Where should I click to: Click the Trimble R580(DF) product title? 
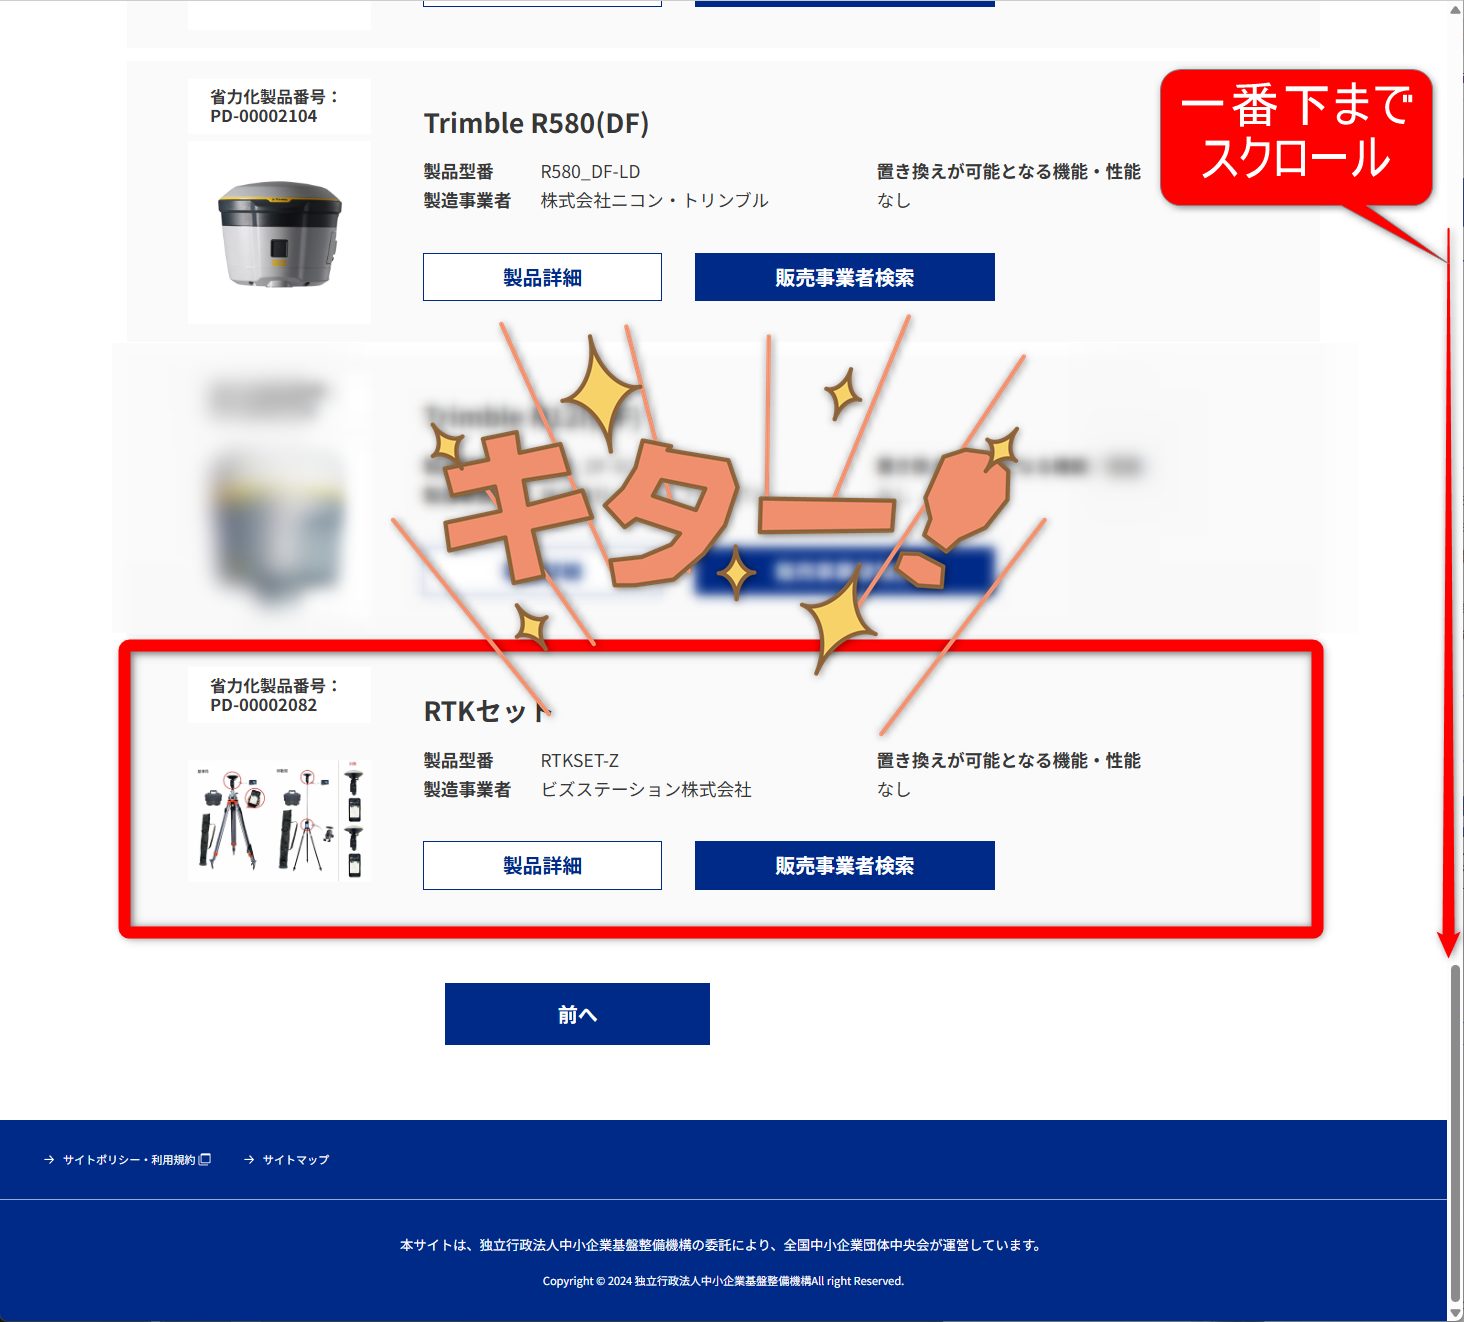[x=536, y=123]
